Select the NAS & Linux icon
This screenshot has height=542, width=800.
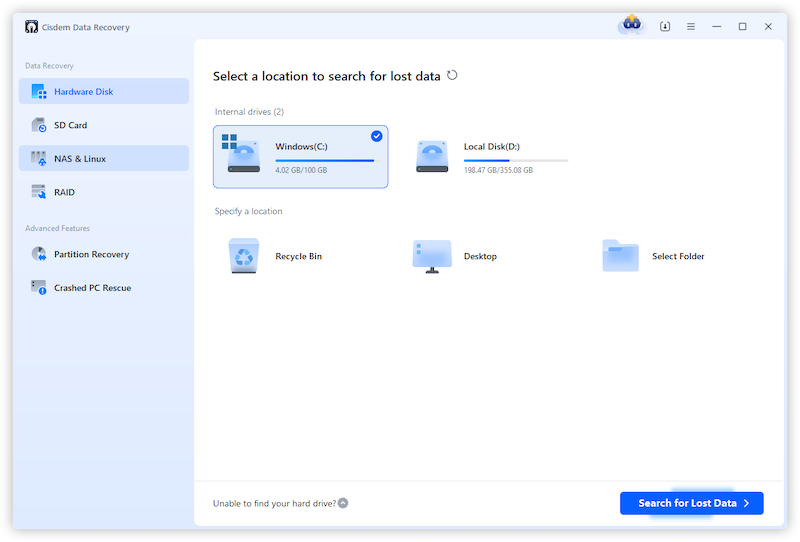point(39,159)
